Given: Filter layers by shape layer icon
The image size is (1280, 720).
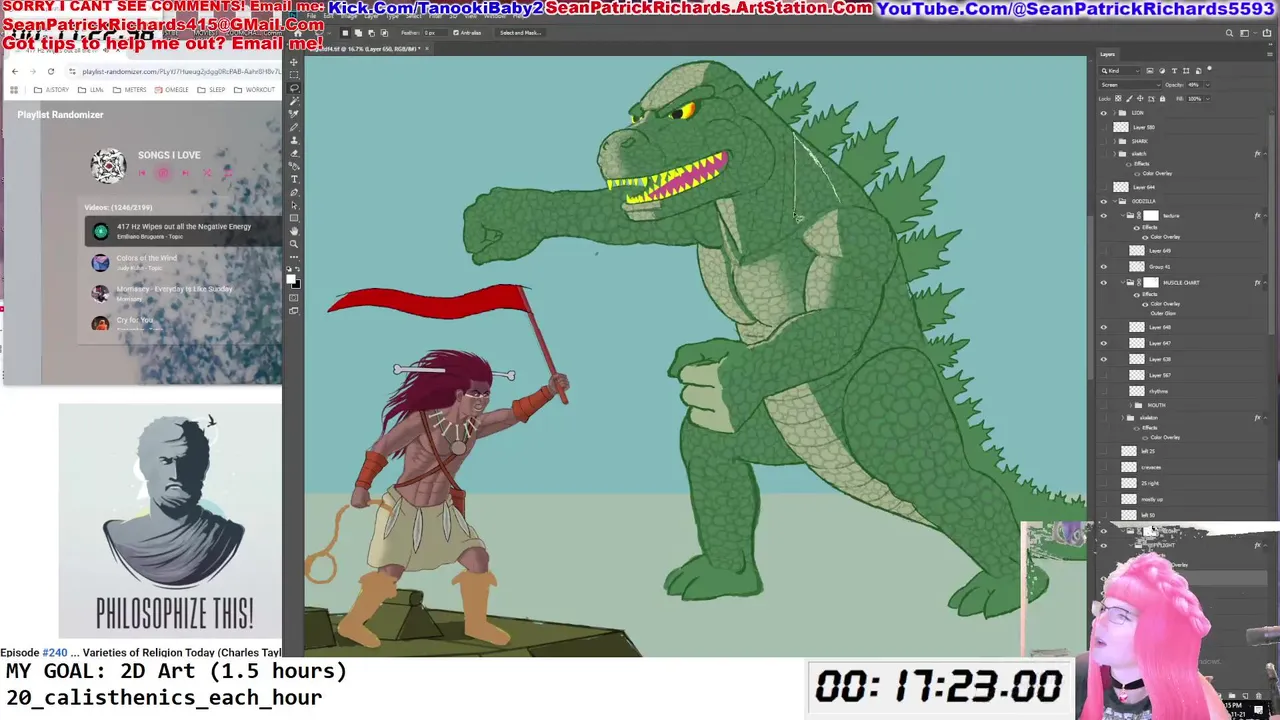Looking at the screenshot, I should click(x=1186, y=71).
